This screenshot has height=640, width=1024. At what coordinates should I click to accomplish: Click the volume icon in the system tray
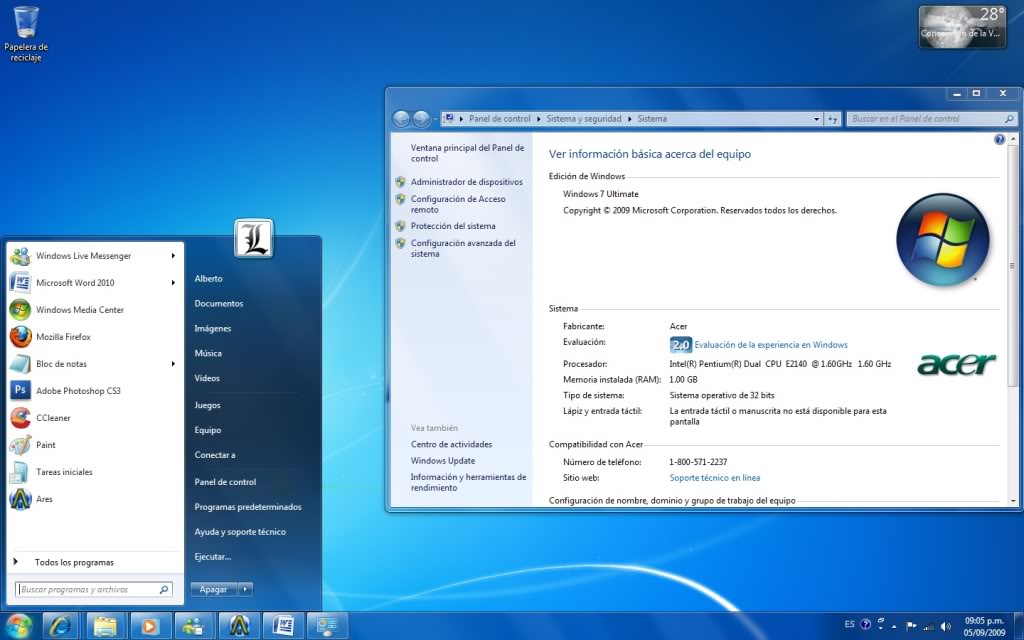[946, 626]
